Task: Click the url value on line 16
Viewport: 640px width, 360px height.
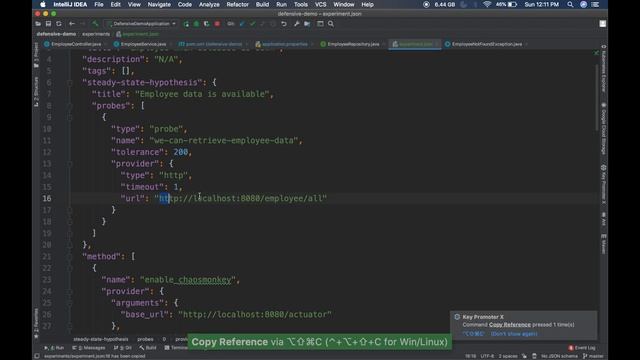Action: [x=240, y=198]
